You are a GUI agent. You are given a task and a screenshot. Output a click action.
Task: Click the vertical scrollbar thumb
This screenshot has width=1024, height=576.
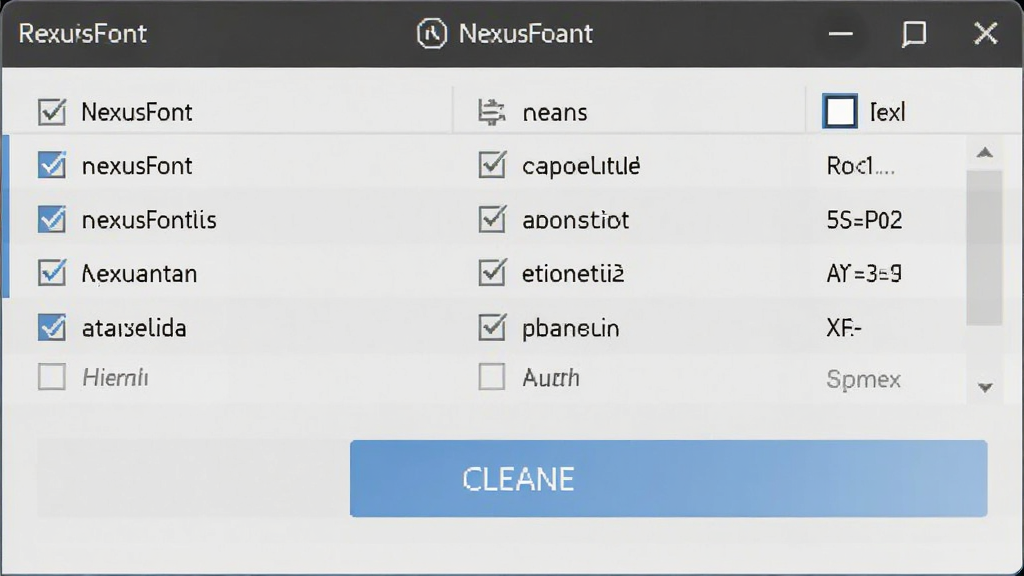(x=984, y=248)
